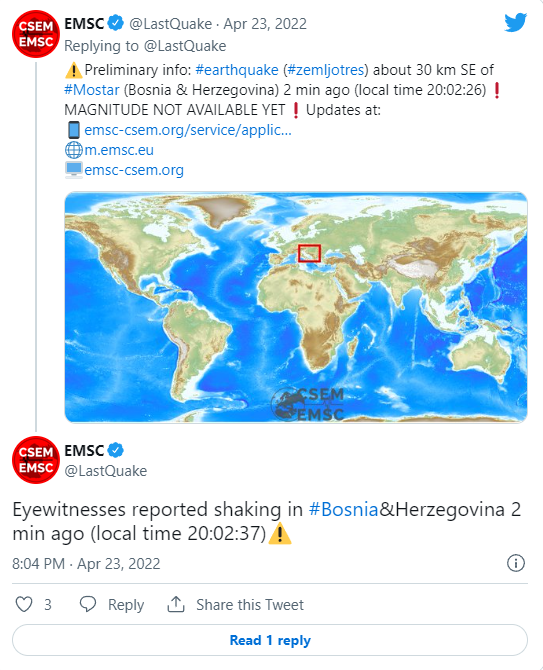The image size is (543, 670).
Task: Click the share upload arrow icon
Action: pyautogui.click(x=176, y=604)
